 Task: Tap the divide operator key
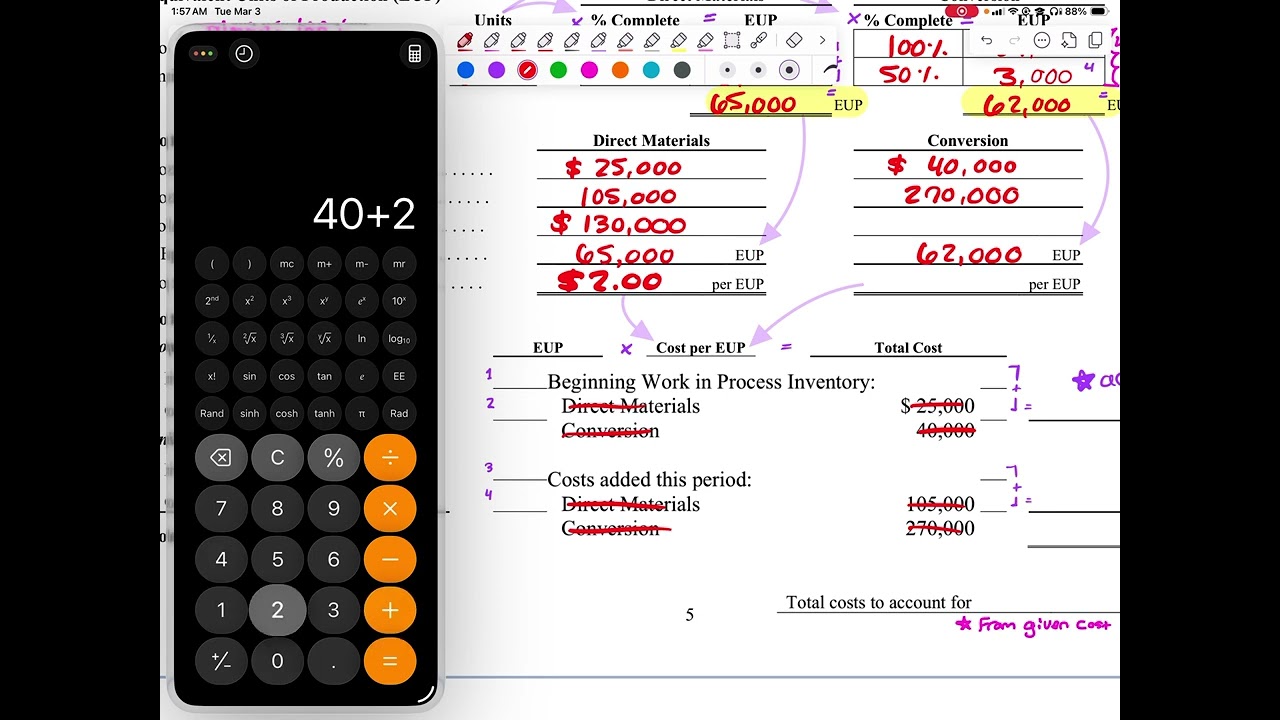[x=390, y=458]
